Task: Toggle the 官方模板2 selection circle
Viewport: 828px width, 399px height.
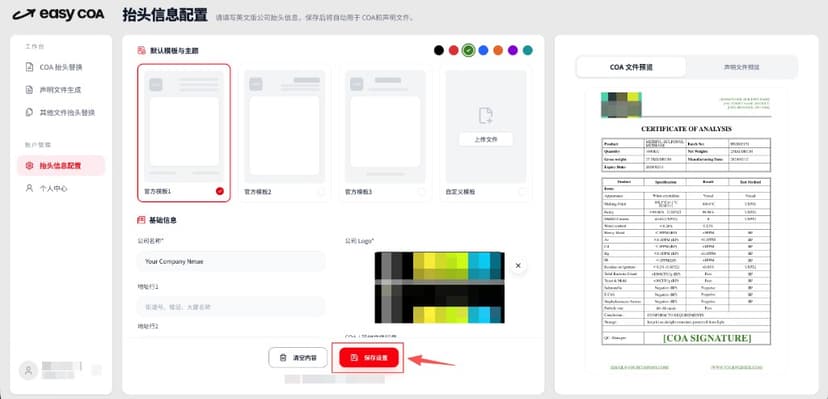Action: point(321,192)
